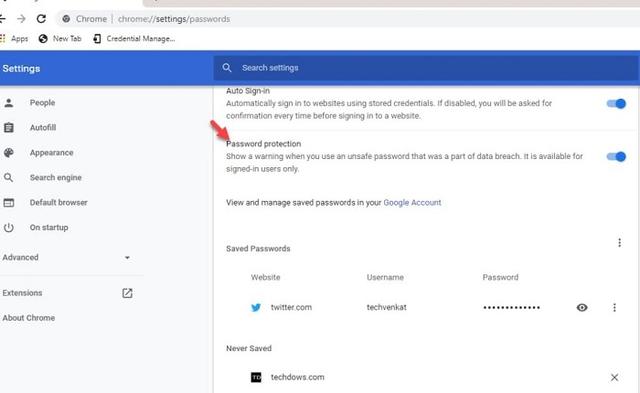Toggle the Auto Sign-in switch
The image size is (640, 393).
coord(616,104)
